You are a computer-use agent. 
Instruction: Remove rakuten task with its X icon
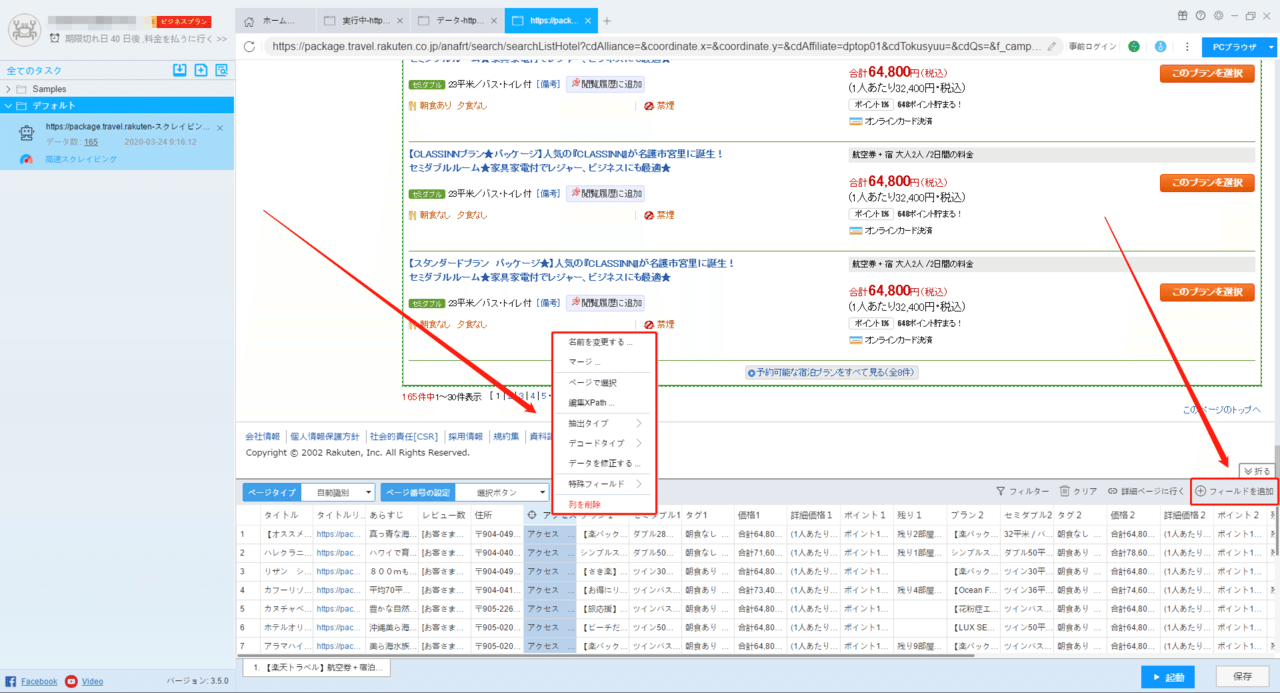[x=220, y=128]
